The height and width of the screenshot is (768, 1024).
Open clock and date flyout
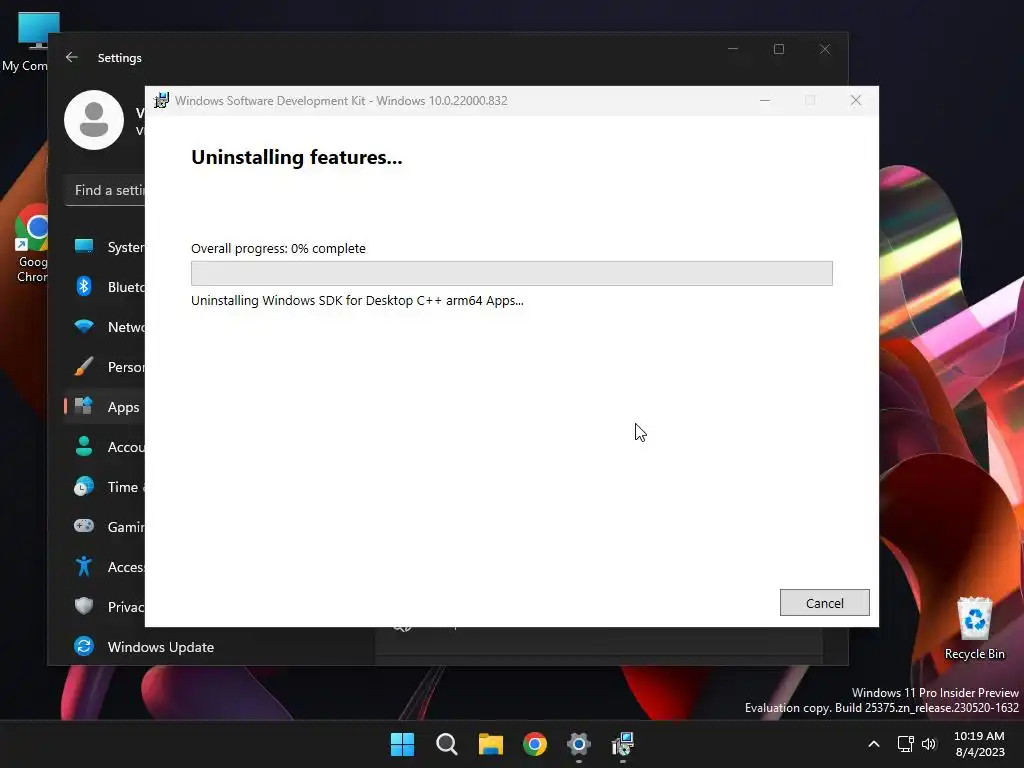click(x=980, y=744)
